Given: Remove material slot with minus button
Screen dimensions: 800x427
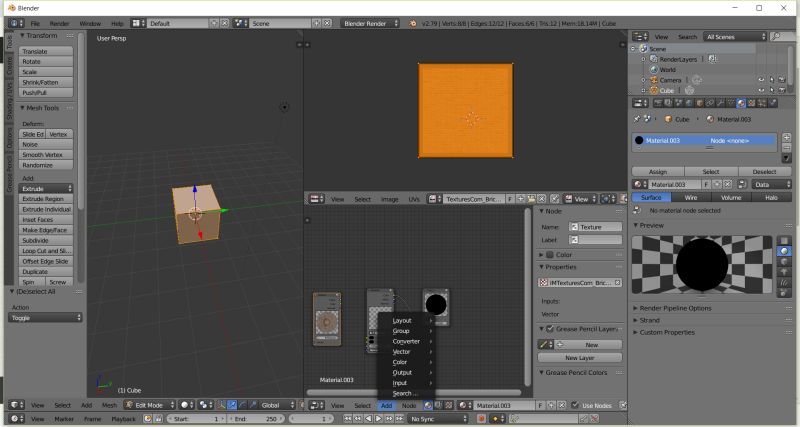Looking at the screenshot, I should 786,147.
